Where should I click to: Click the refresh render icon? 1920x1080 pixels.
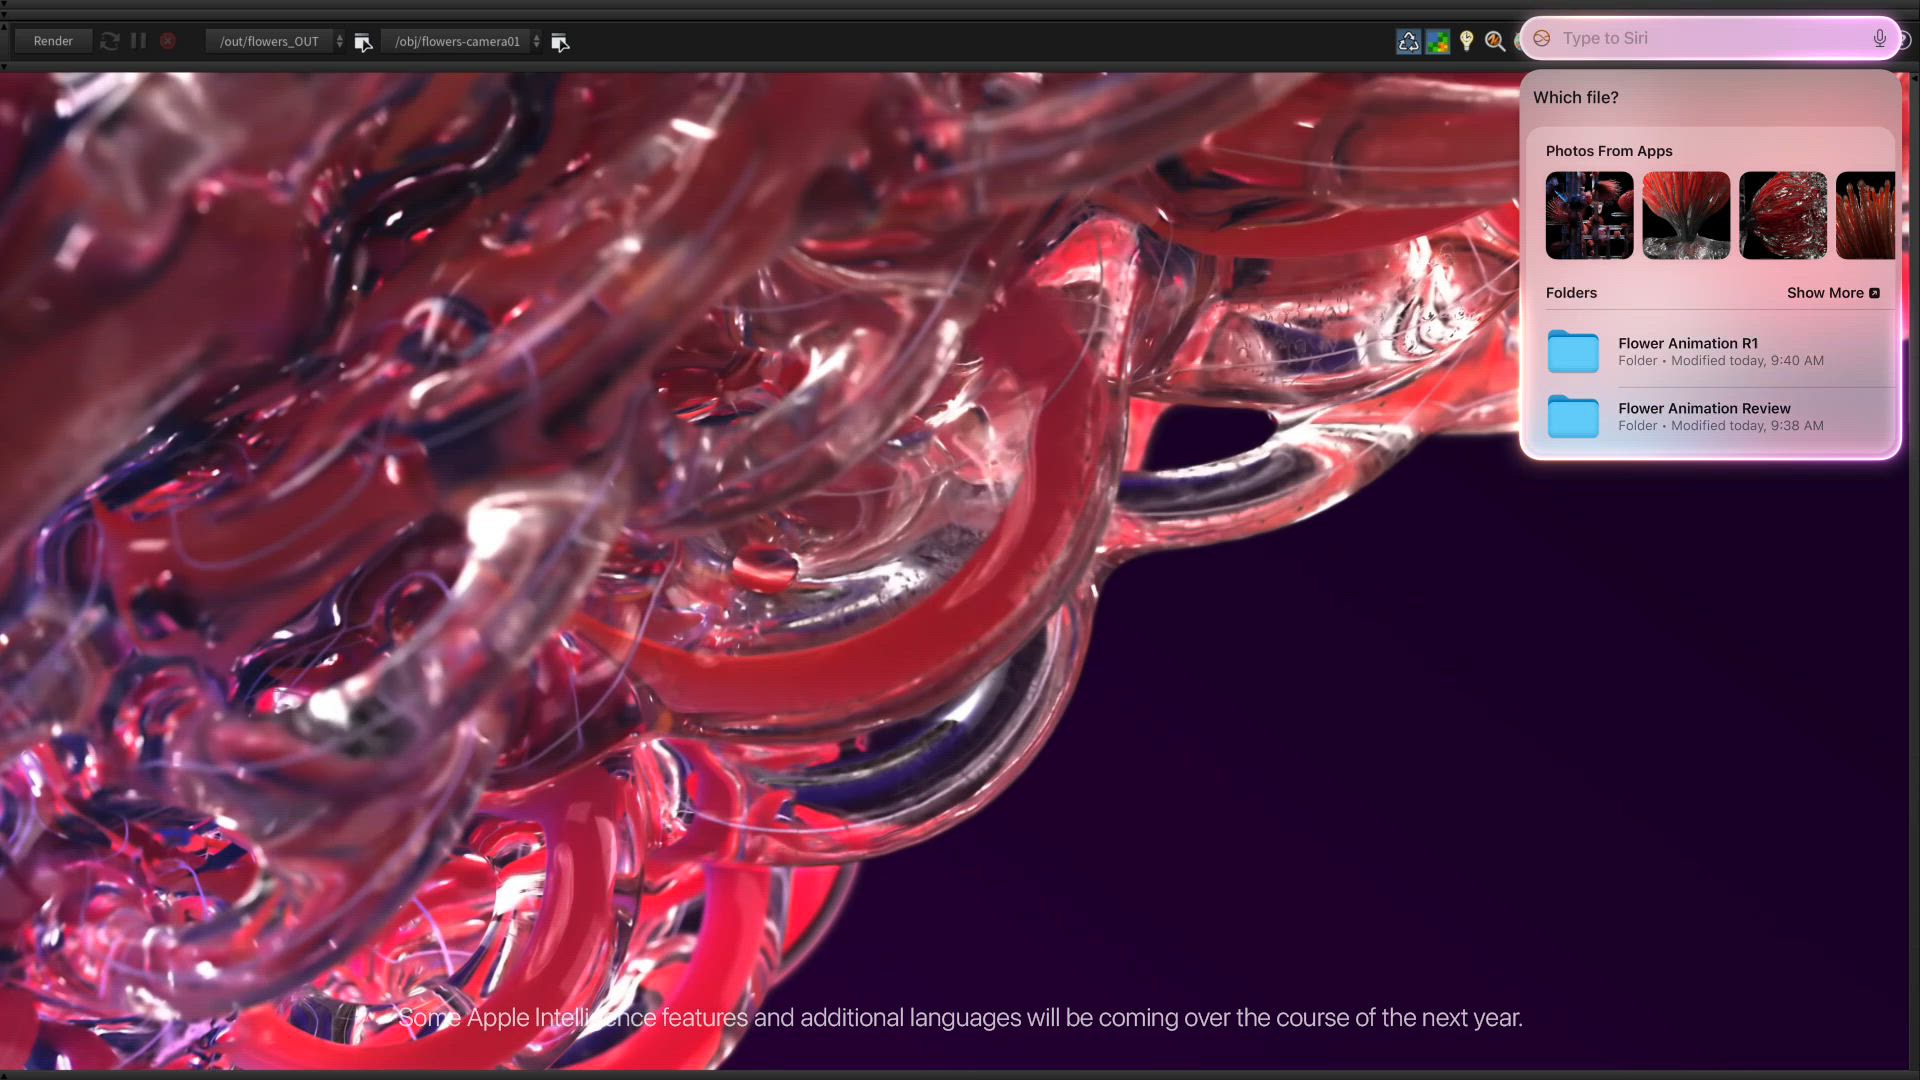(x=110, y=41)
